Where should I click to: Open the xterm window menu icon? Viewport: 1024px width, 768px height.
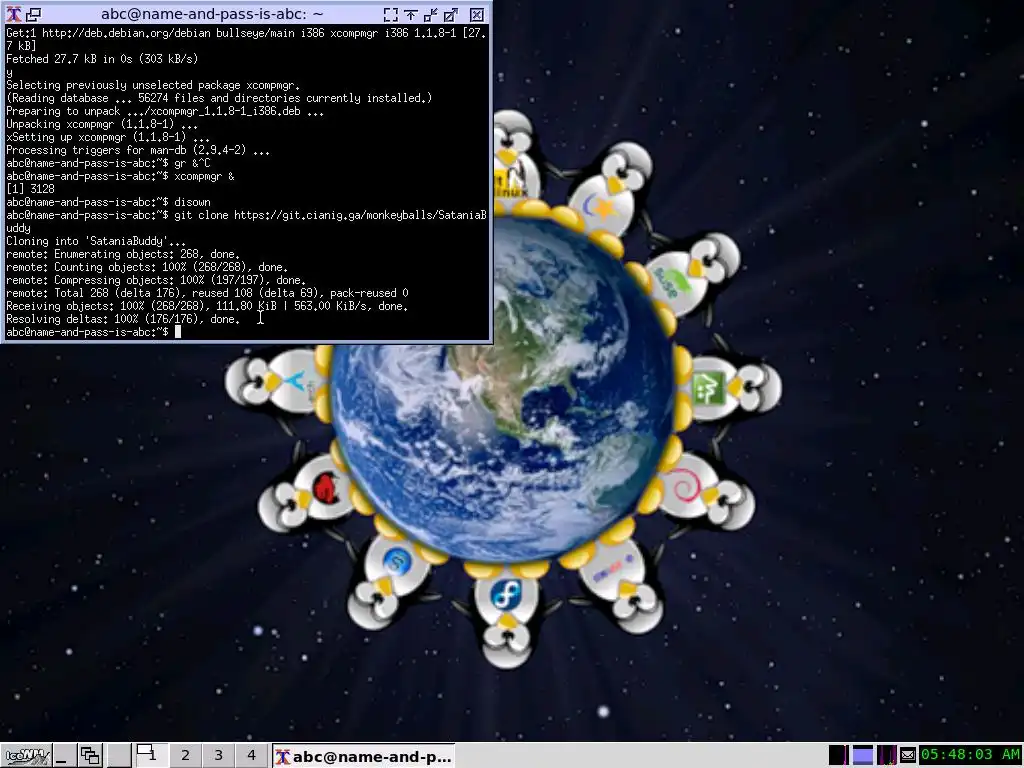click(x=13, y=14)
